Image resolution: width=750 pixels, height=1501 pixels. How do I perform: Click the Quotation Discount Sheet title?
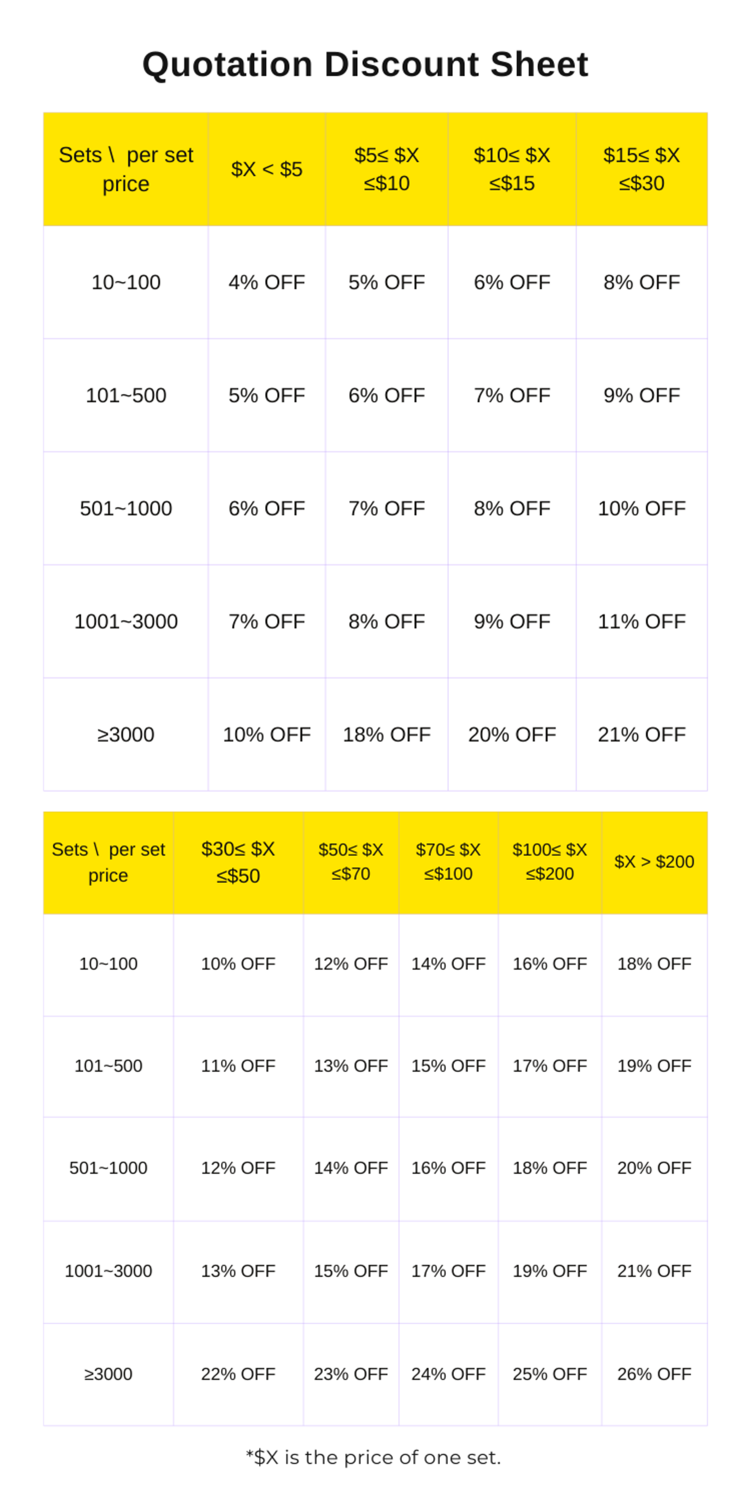(365, 64)
